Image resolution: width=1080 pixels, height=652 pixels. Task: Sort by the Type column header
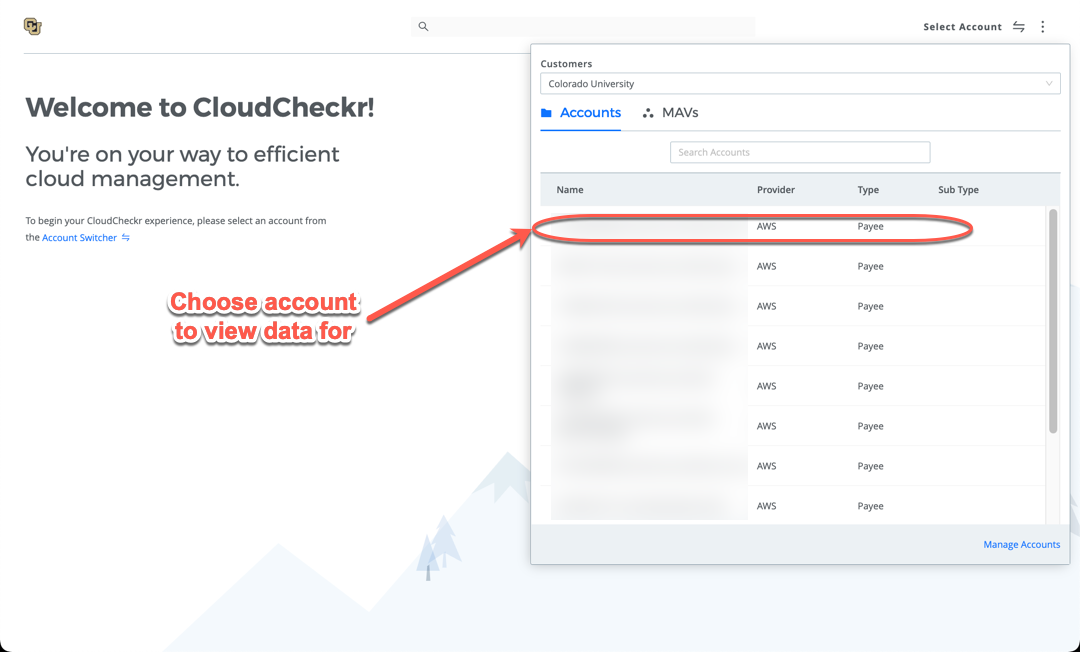(868, 190)
